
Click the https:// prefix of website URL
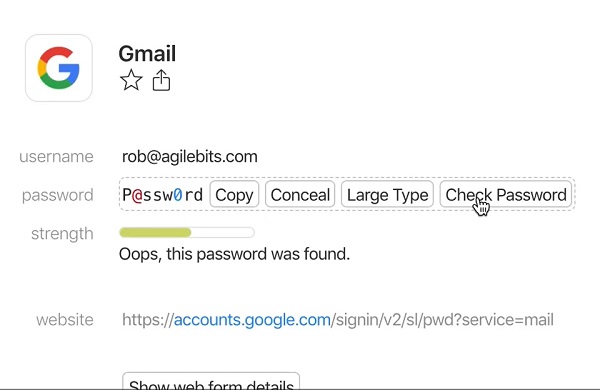(x=148, y=320)
